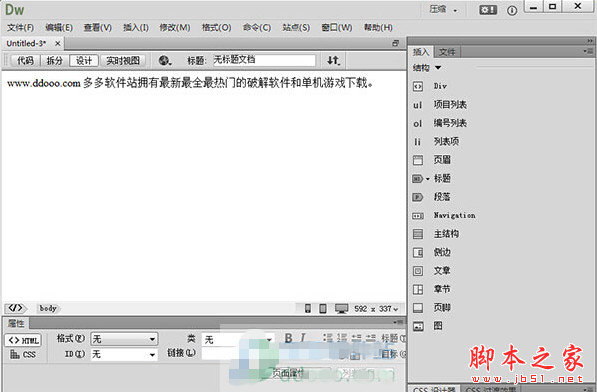Screen dimensions: 597x392
Task: Open 压缩 workspace dropdown
Action: tap(443, 10)
